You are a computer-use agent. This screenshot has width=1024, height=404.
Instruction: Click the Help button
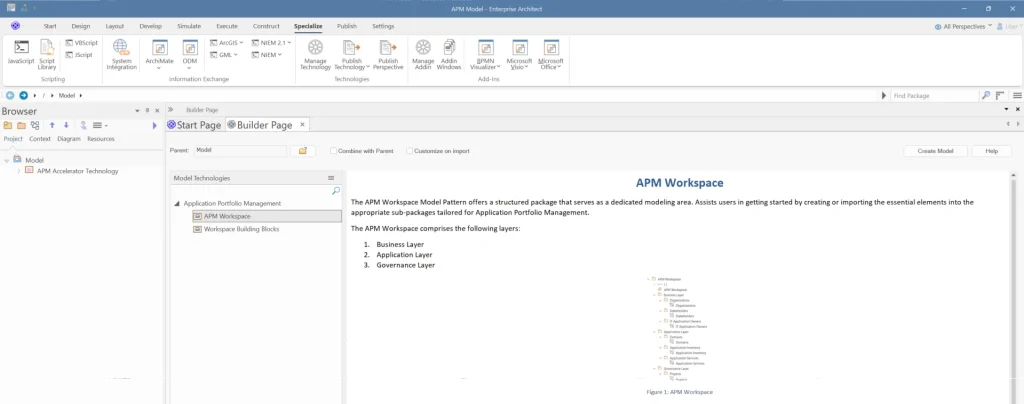click(991, 151)
